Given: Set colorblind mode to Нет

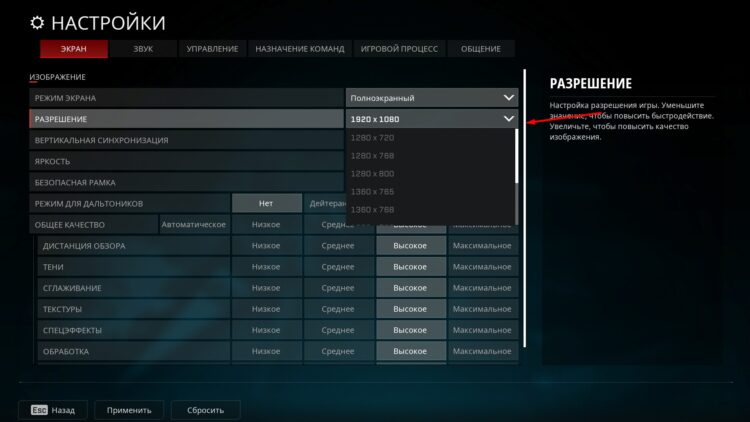Looking at the screenshot, I should [266, 203].
